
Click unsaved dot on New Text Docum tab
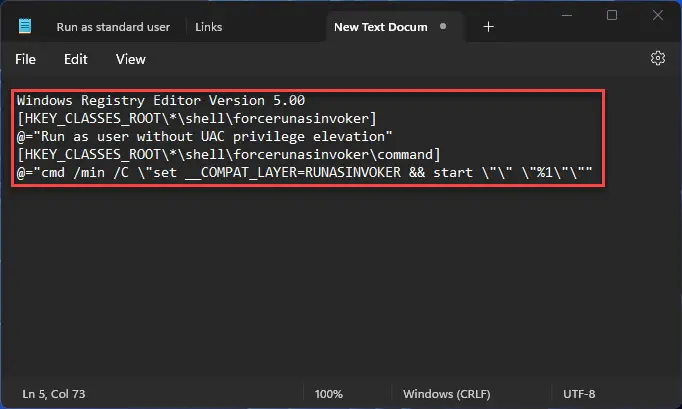pyautogui.click(x=442, y=27)
